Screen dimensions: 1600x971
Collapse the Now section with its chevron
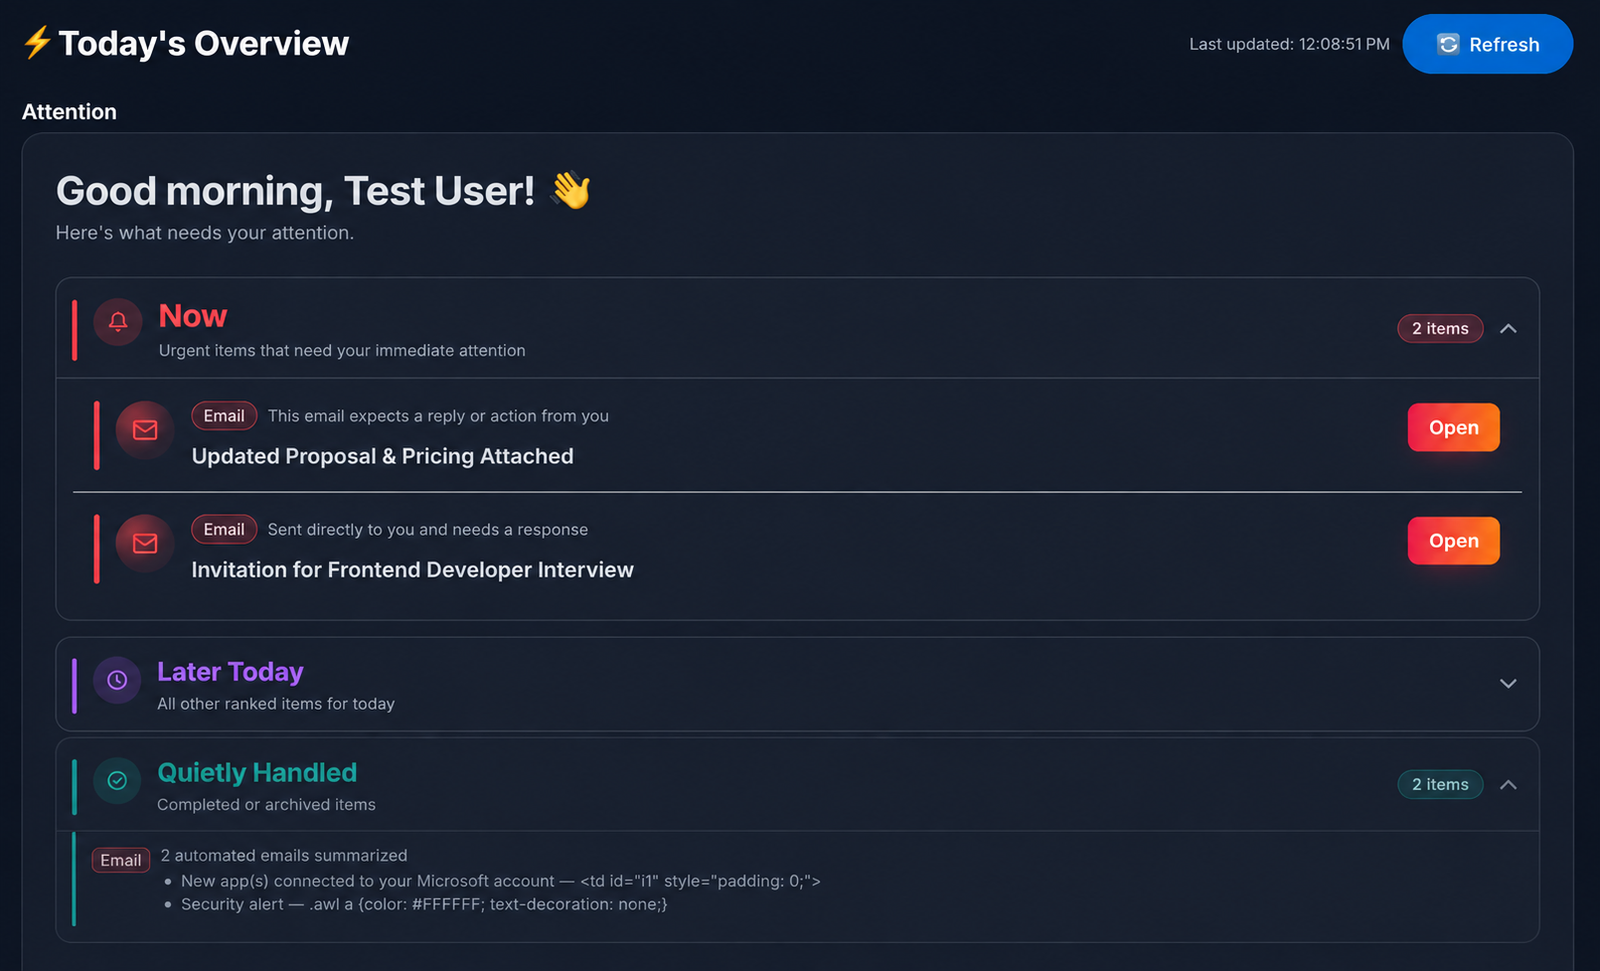pyautogui.click(x=1508, y=329)
